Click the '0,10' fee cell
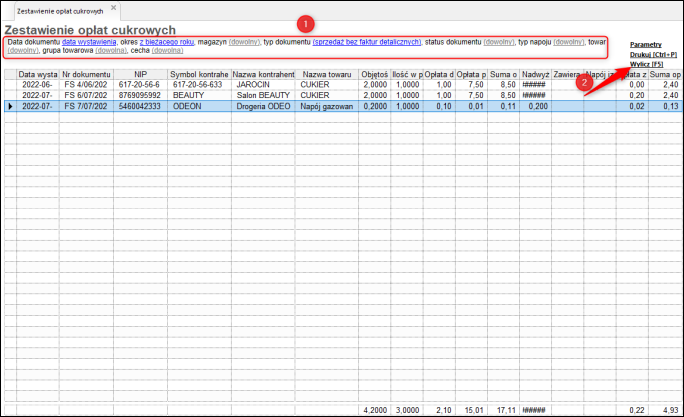Image resolution: width=684 pixels, height=417 pixels. 439,106
